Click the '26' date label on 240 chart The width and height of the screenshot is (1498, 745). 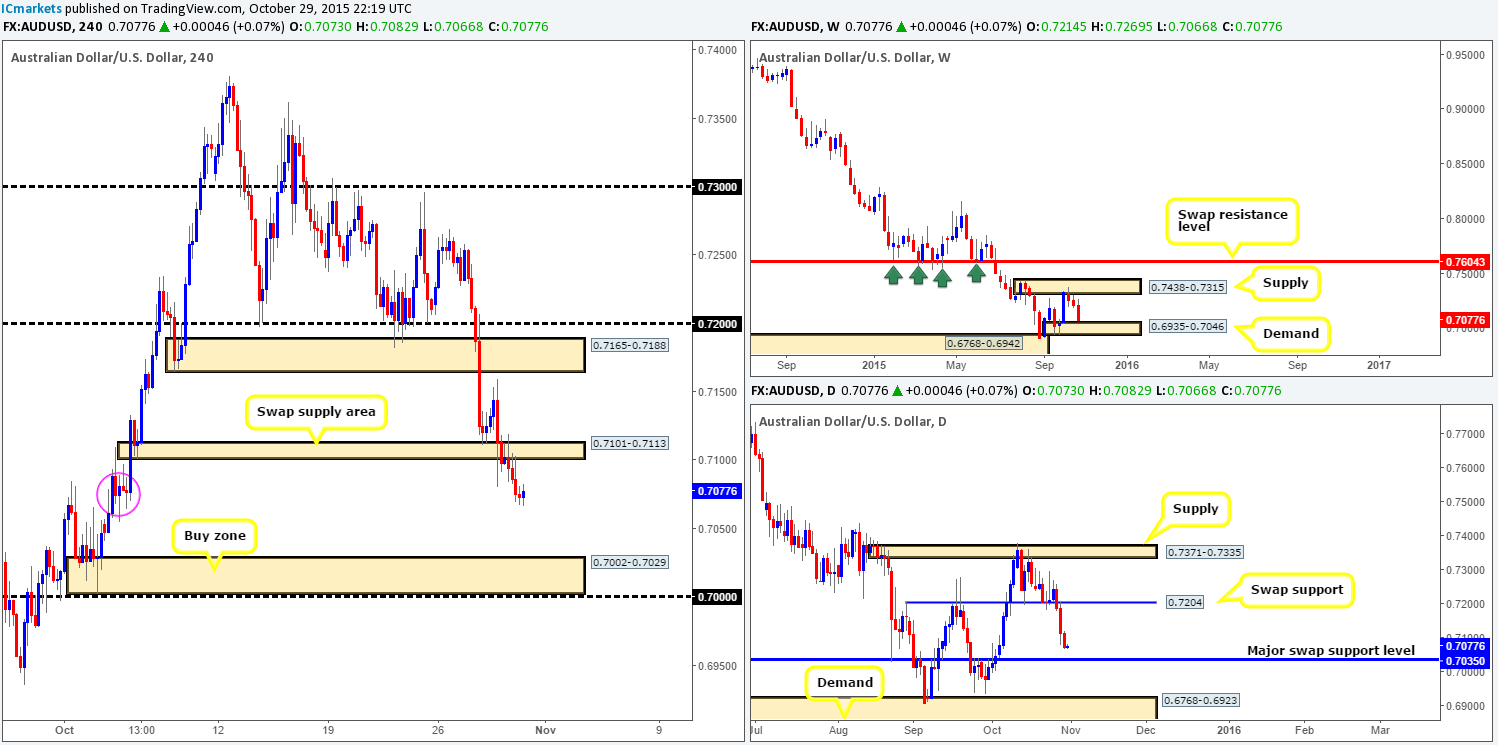coord(438,729)
